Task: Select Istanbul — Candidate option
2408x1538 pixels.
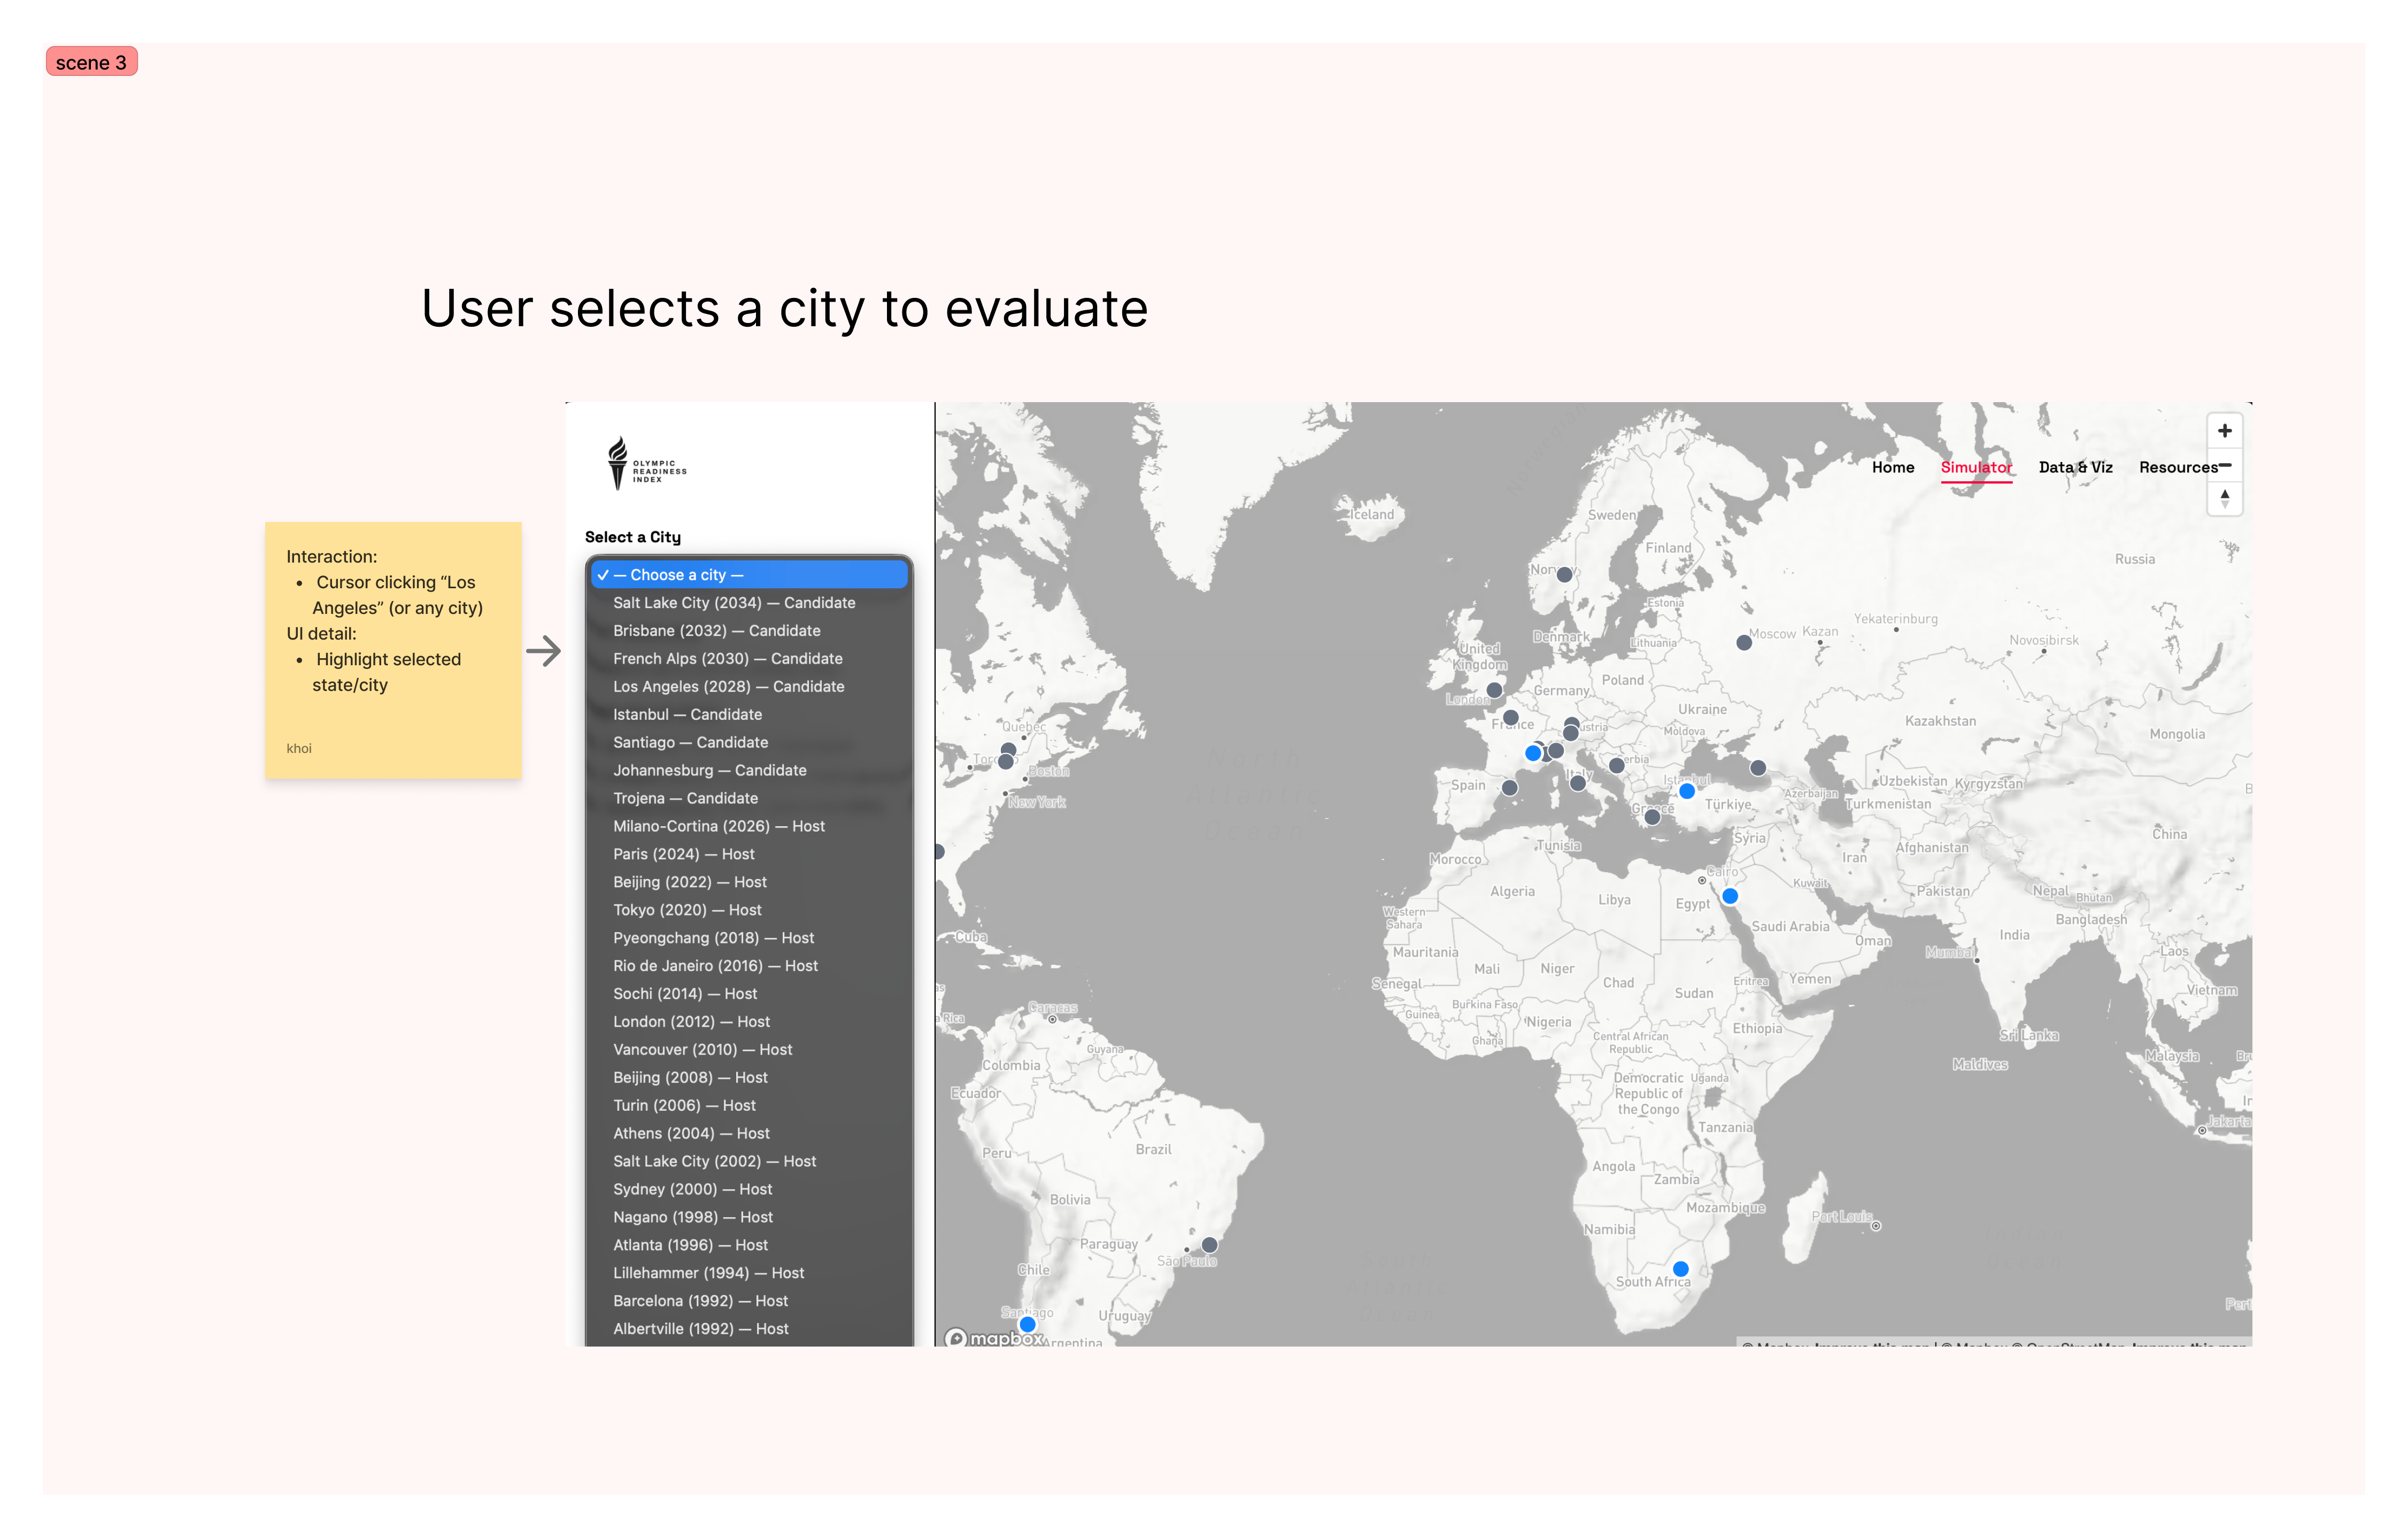Action: pyautogui.click(x=749, y=715)
